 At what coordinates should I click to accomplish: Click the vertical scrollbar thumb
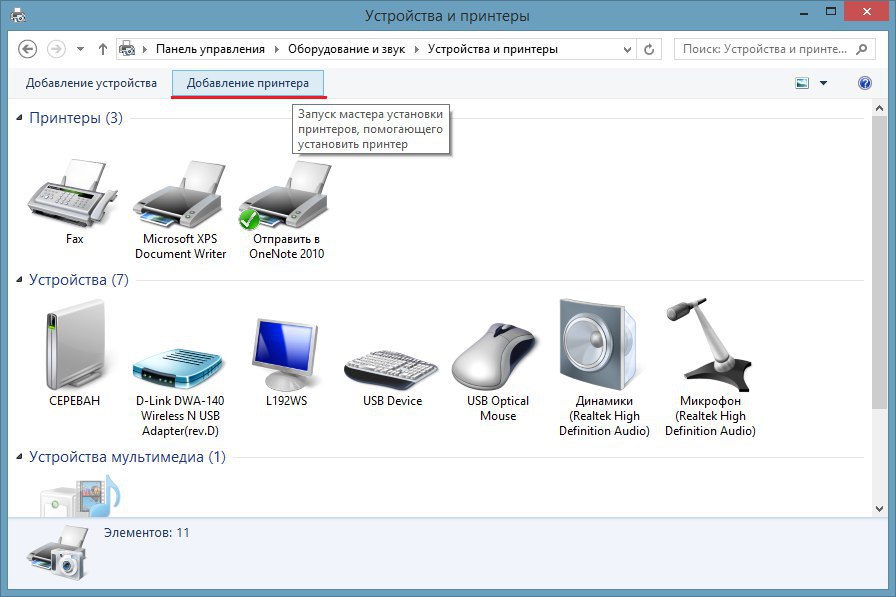(x=879, y=262)
